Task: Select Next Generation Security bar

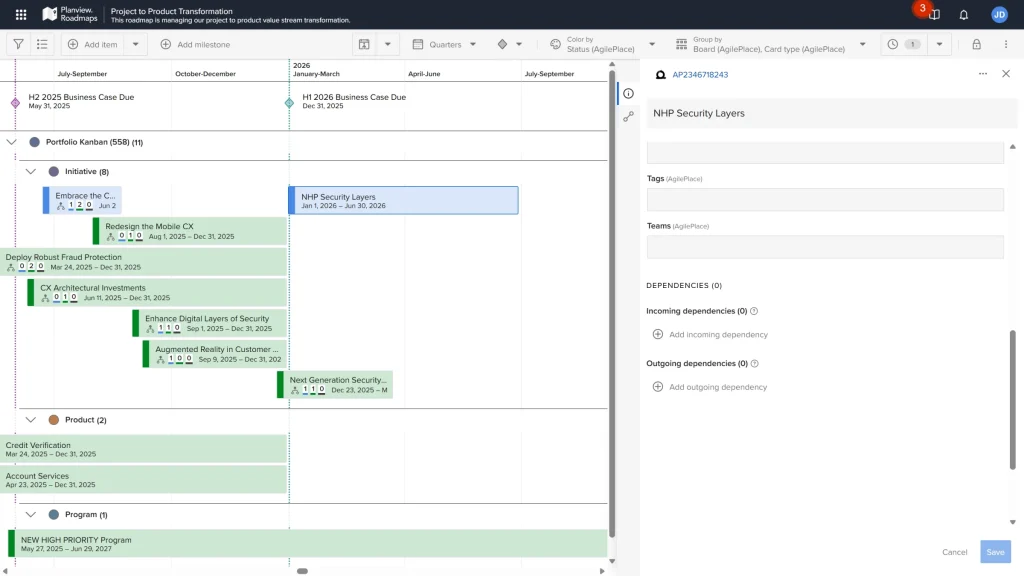Action: 335,385
